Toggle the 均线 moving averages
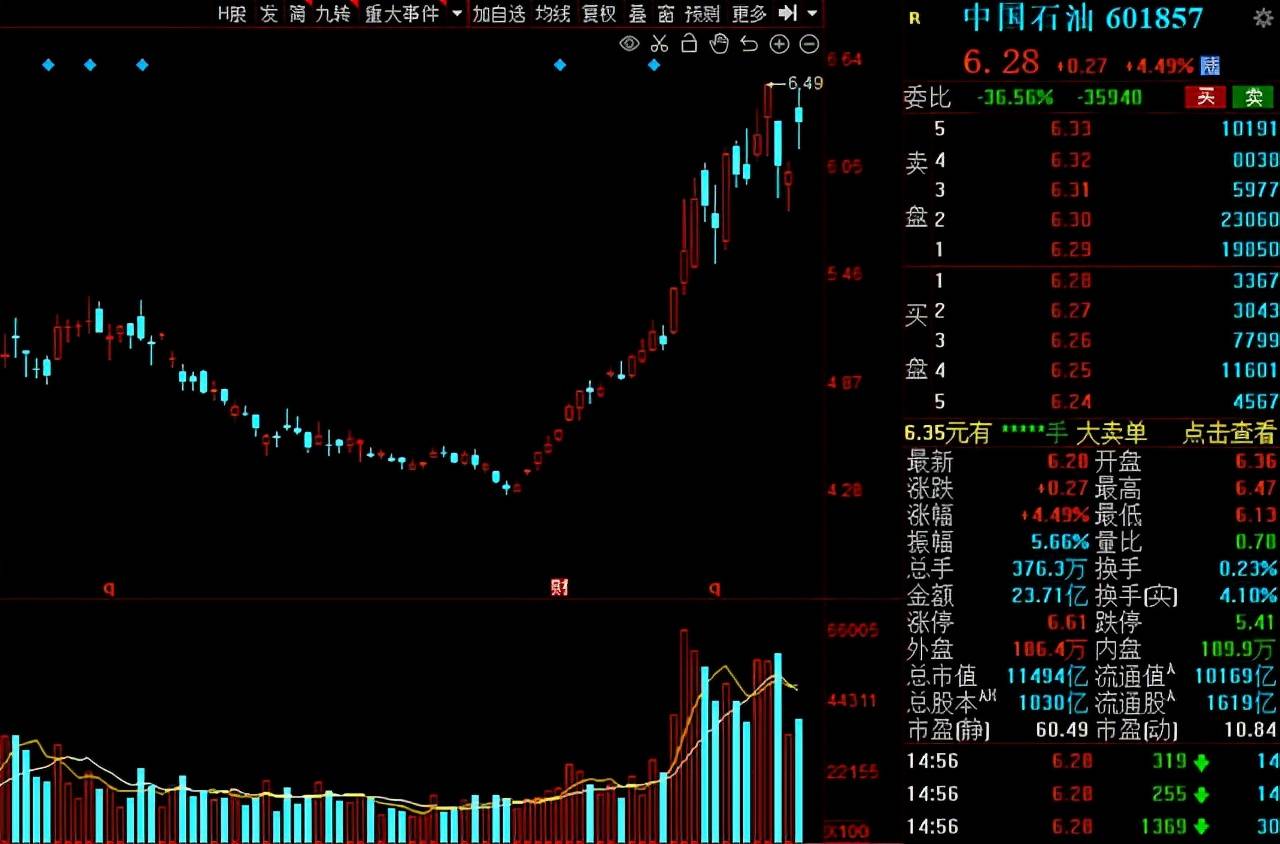 [x=553, y=13]
